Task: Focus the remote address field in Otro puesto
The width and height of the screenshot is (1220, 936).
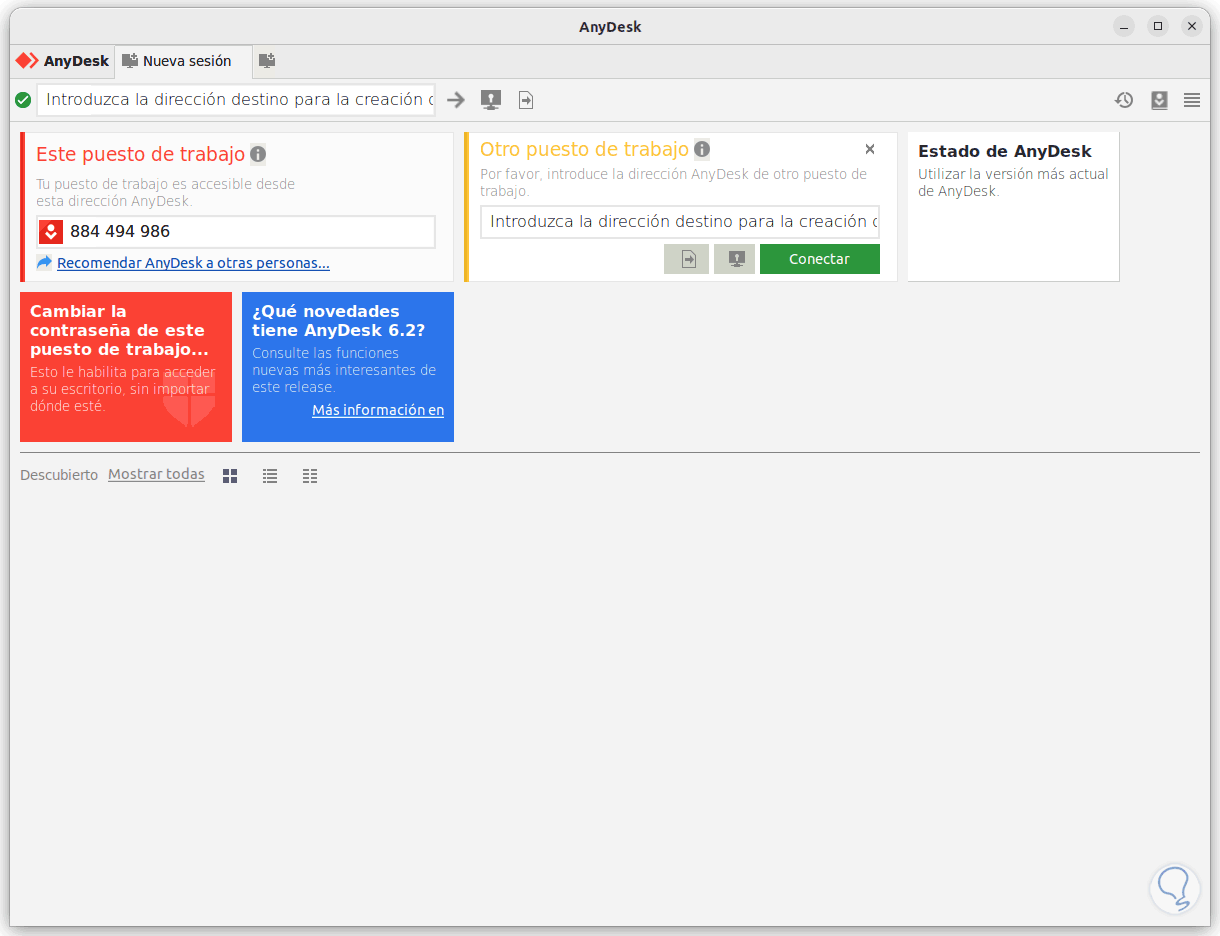Action: click(680, 222)
